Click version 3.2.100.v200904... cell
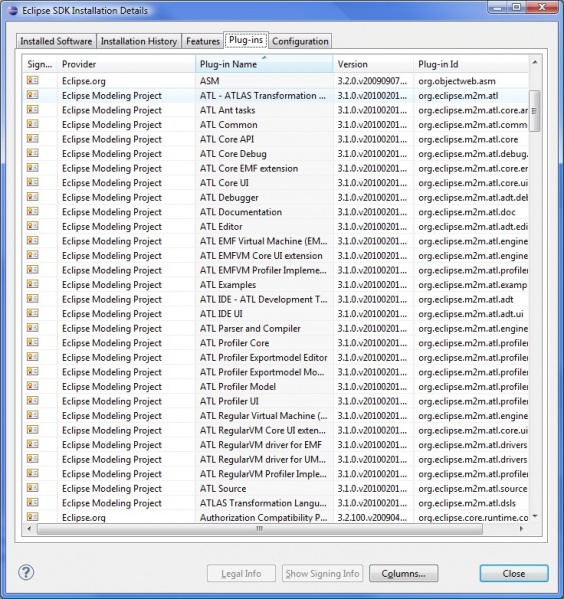The image size is (564, 599). click(x=372, y=517)
